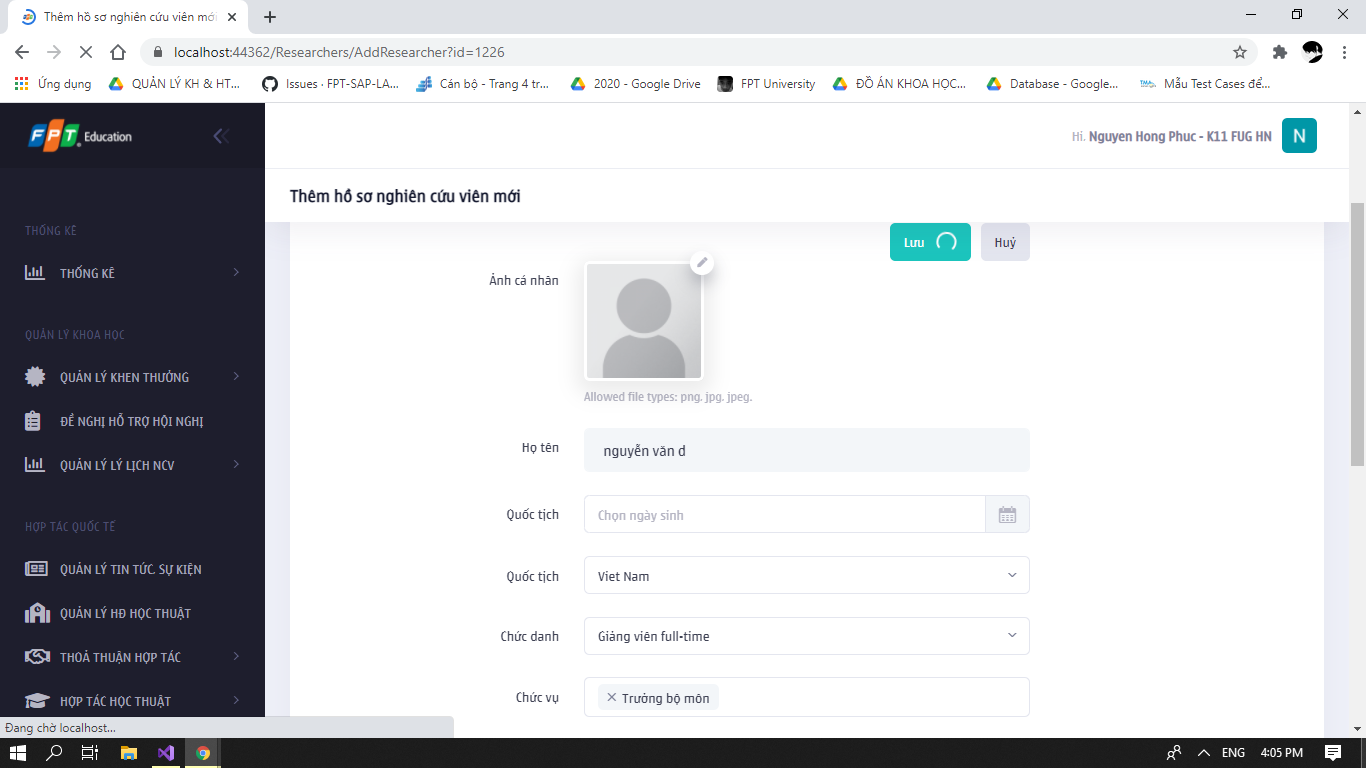Launch Visual Studio from the taskbar
1366x768 pixels.
(x=166, y=752)
